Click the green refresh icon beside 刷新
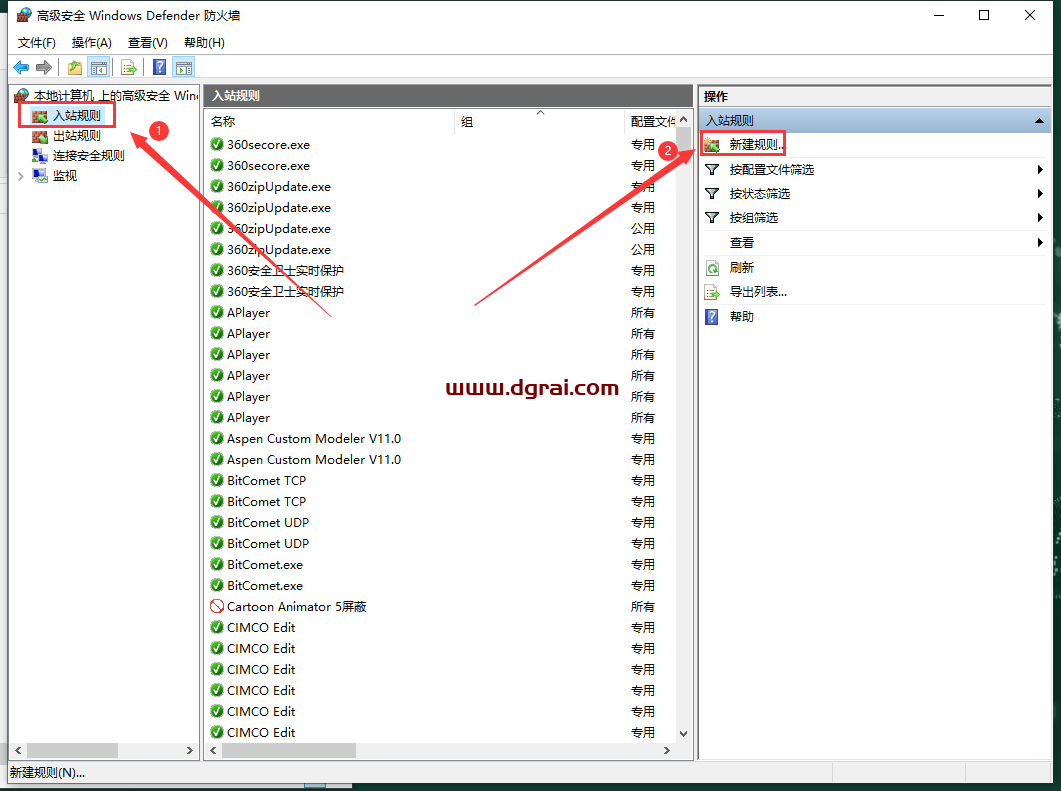 point(712,268)
